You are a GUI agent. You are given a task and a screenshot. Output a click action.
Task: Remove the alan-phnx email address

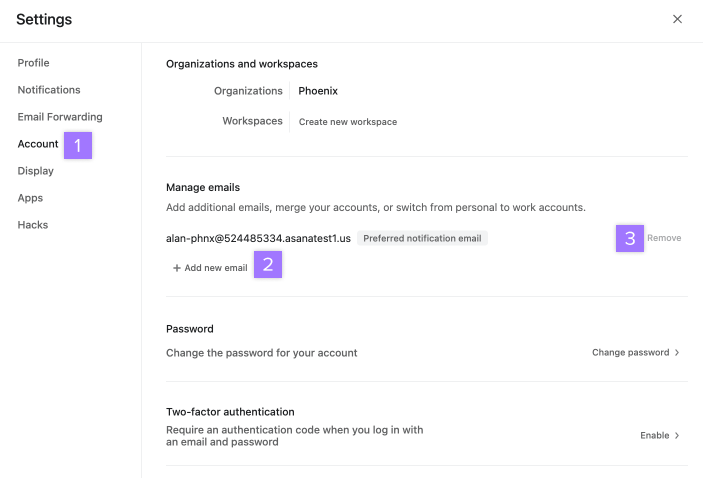point(664,238)
